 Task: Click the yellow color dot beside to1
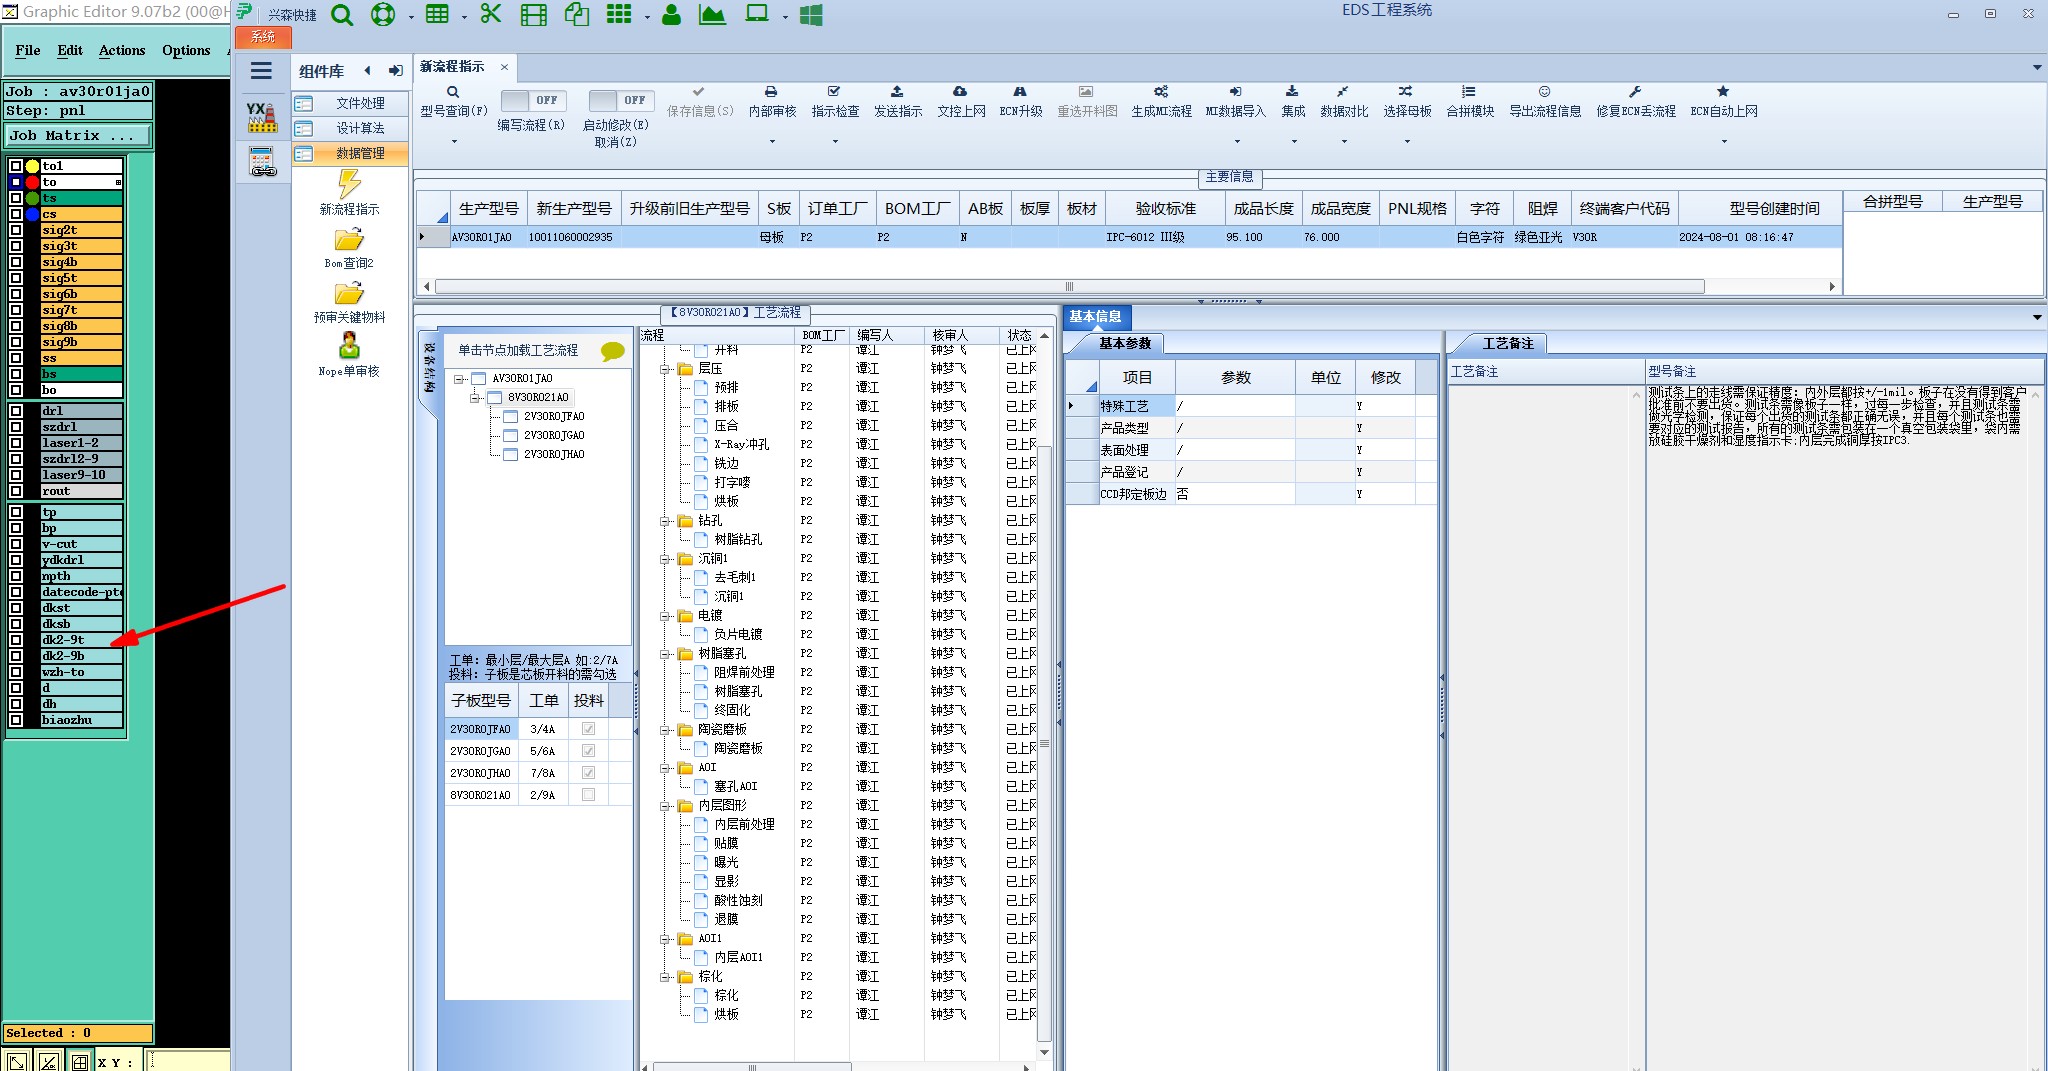[x=33, y=166]
